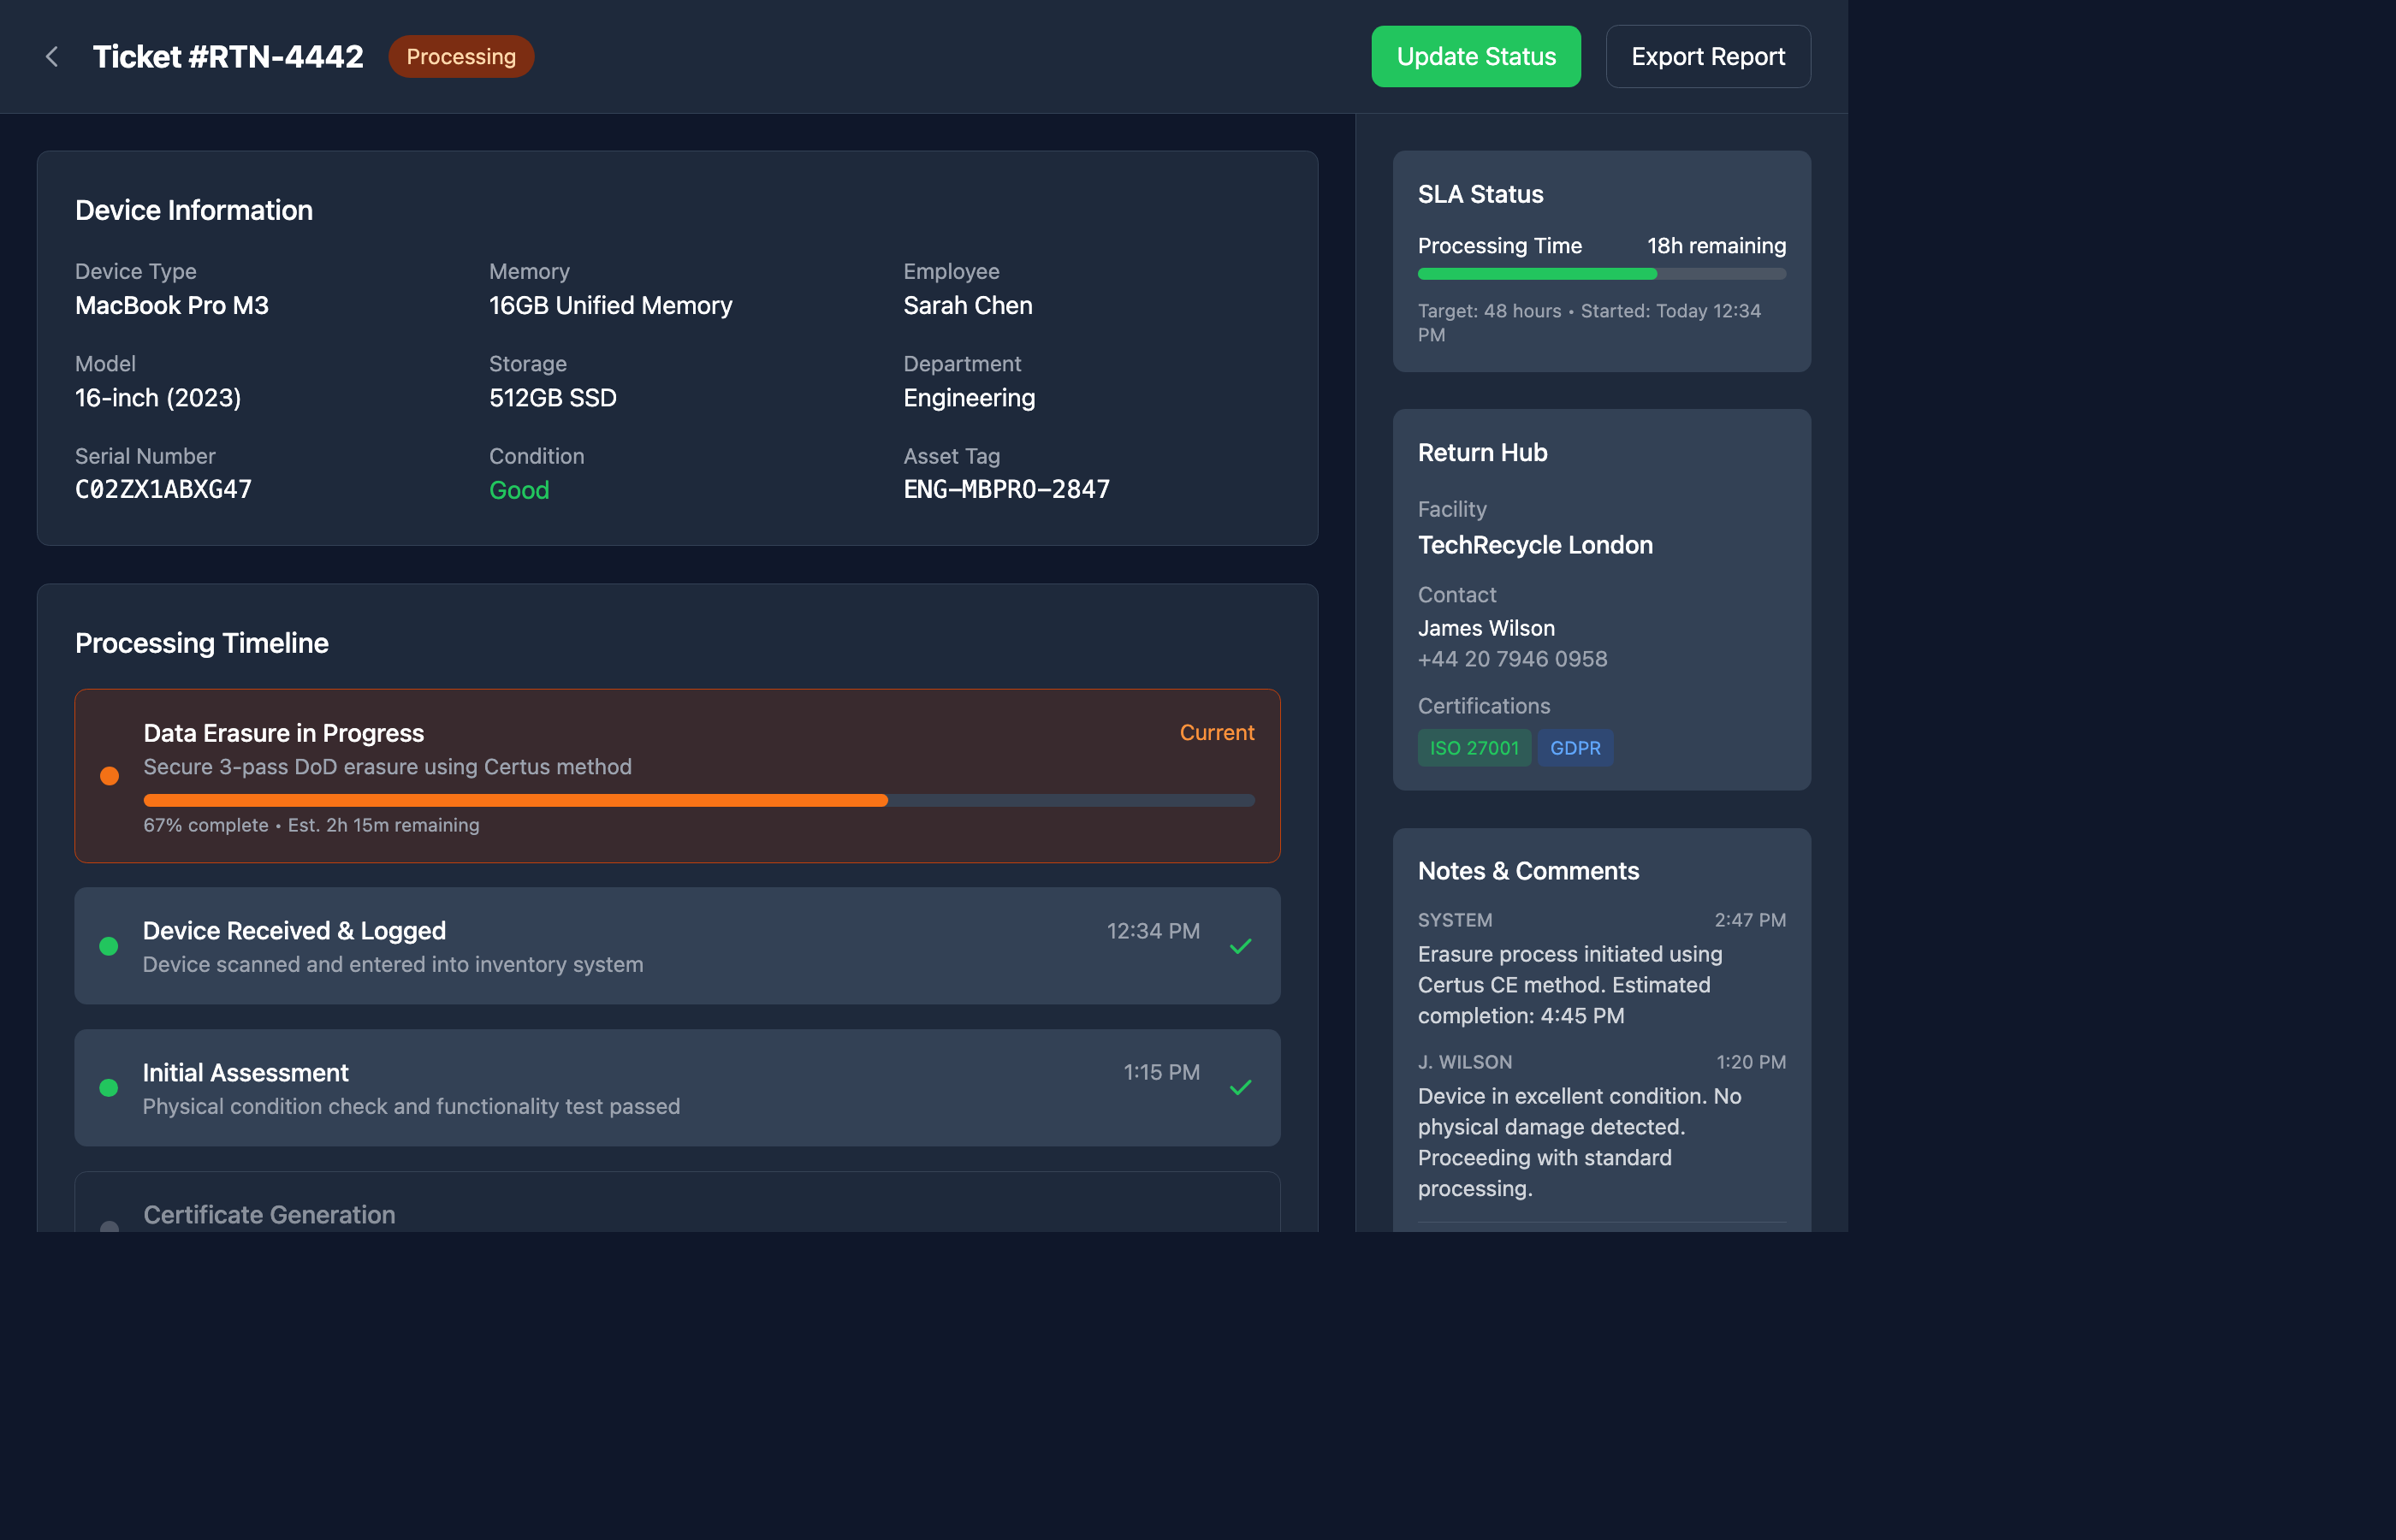
Task: Select the orange status dot on Data Erasure
Action: coord(110,775)
